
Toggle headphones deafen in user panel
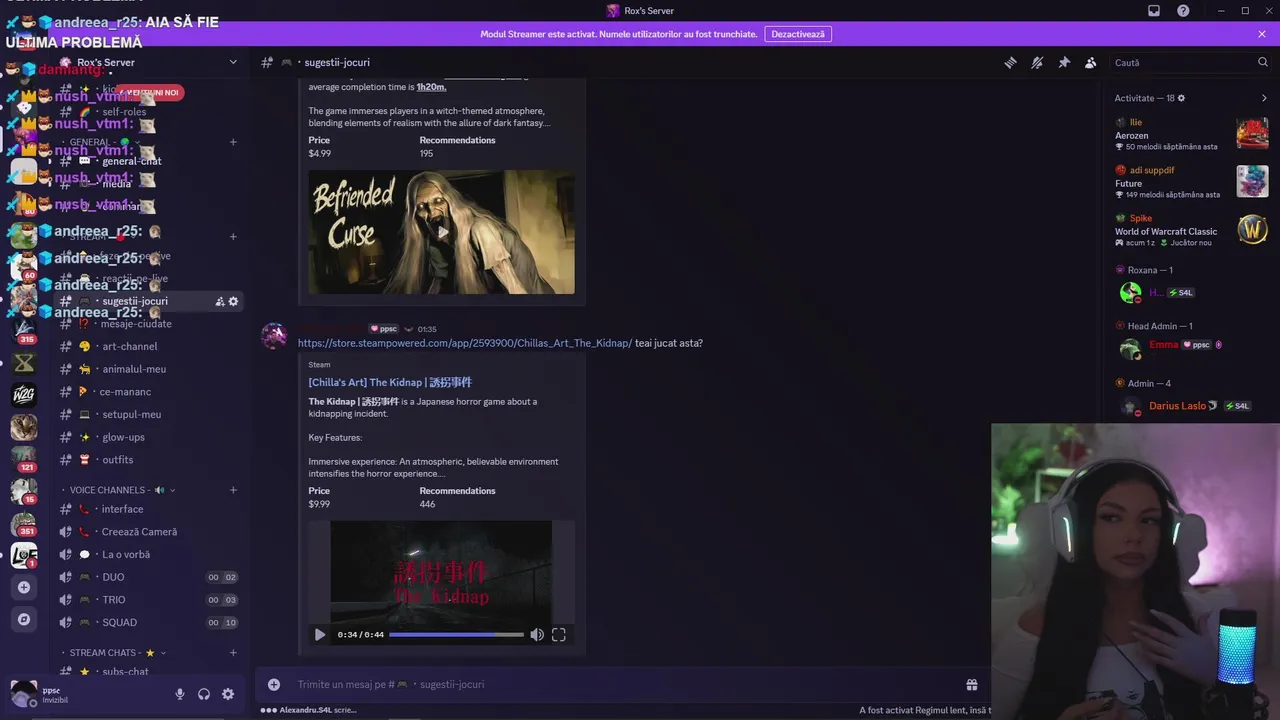(204, 694)
